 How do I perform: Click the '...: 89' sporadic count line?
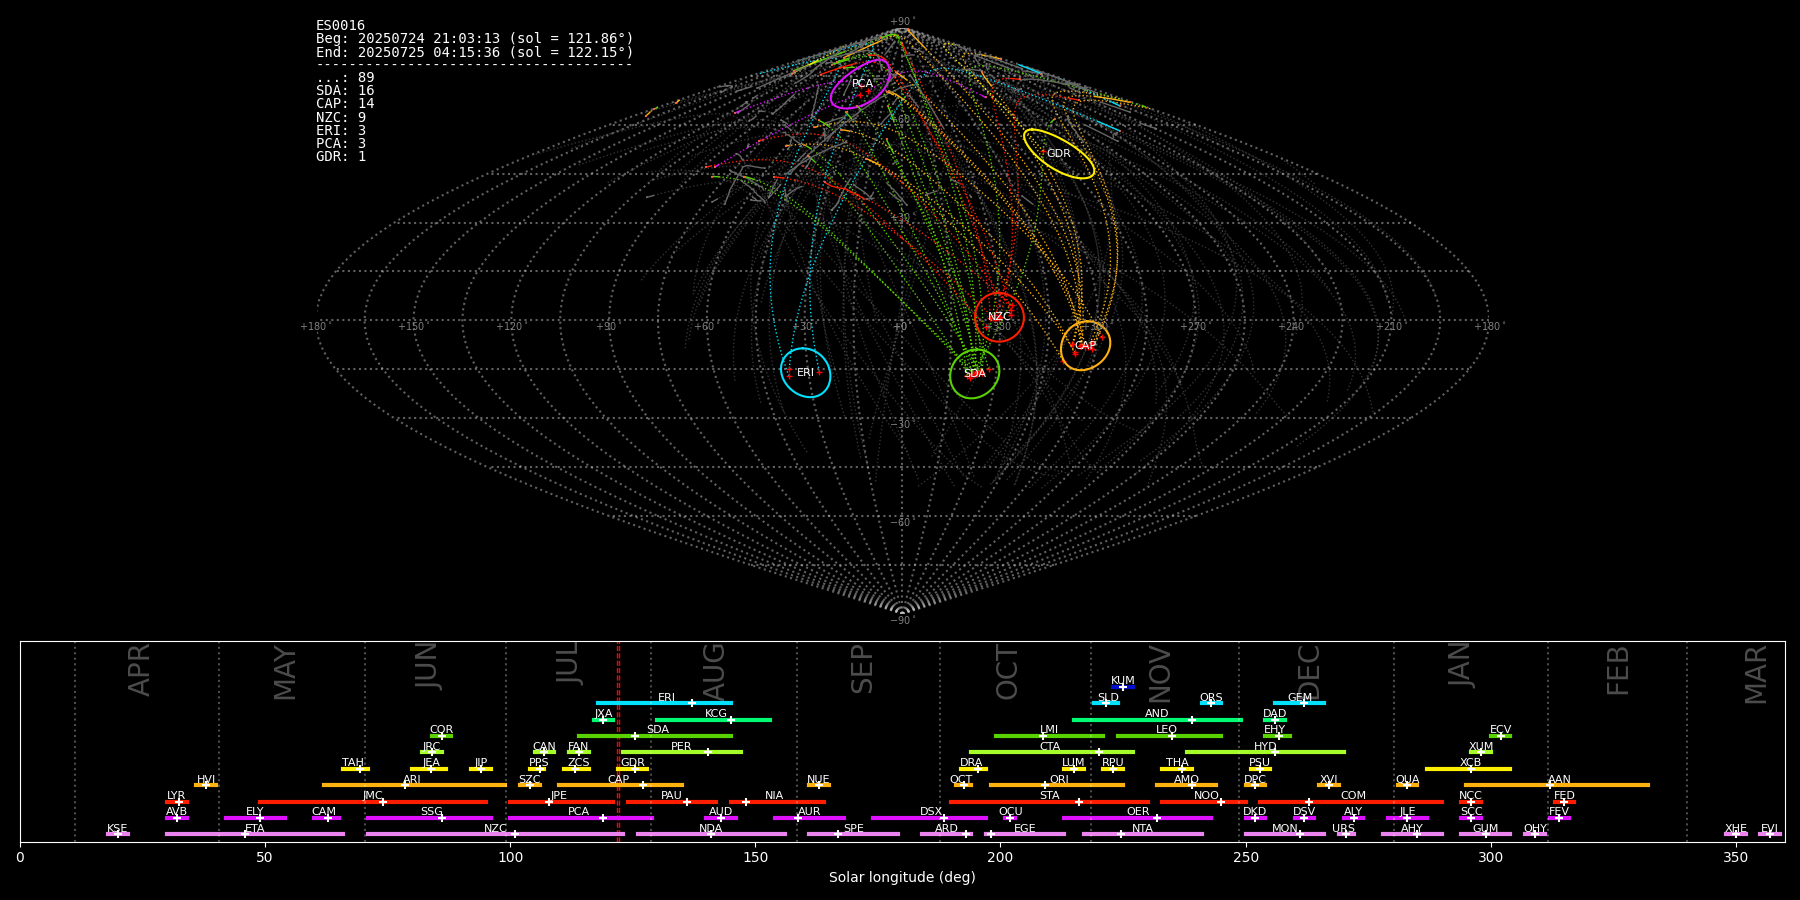pos(345,78)
